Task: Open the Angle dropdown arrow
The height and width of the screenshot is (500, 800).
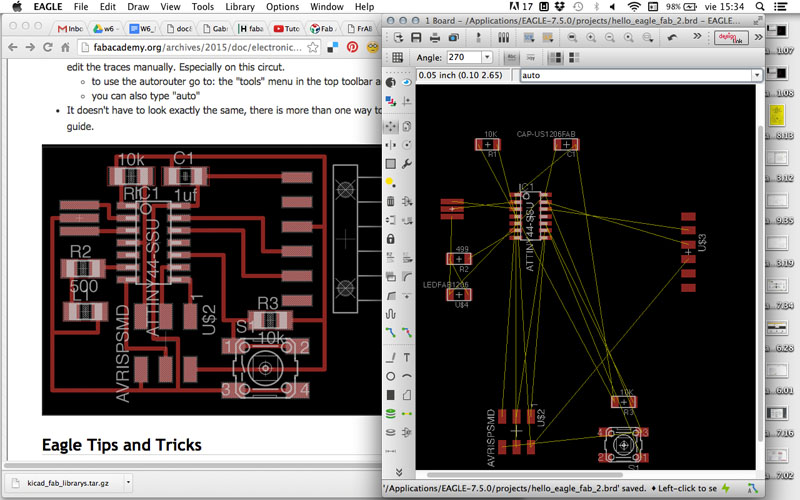Action: click(487, 57)
